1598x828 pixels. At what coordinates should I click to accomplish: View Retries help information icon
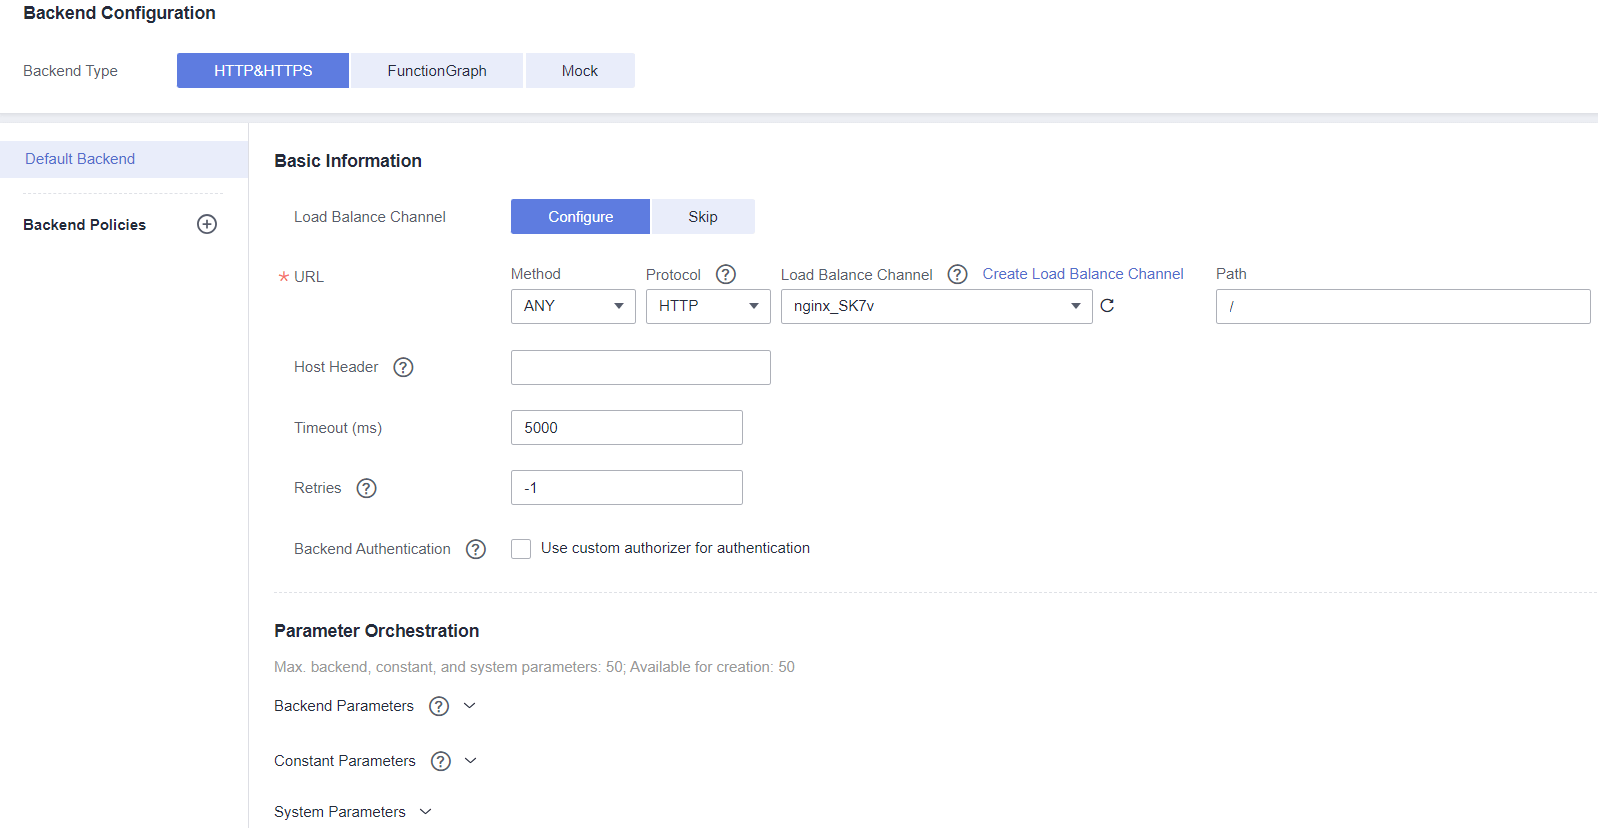point(367,488)
